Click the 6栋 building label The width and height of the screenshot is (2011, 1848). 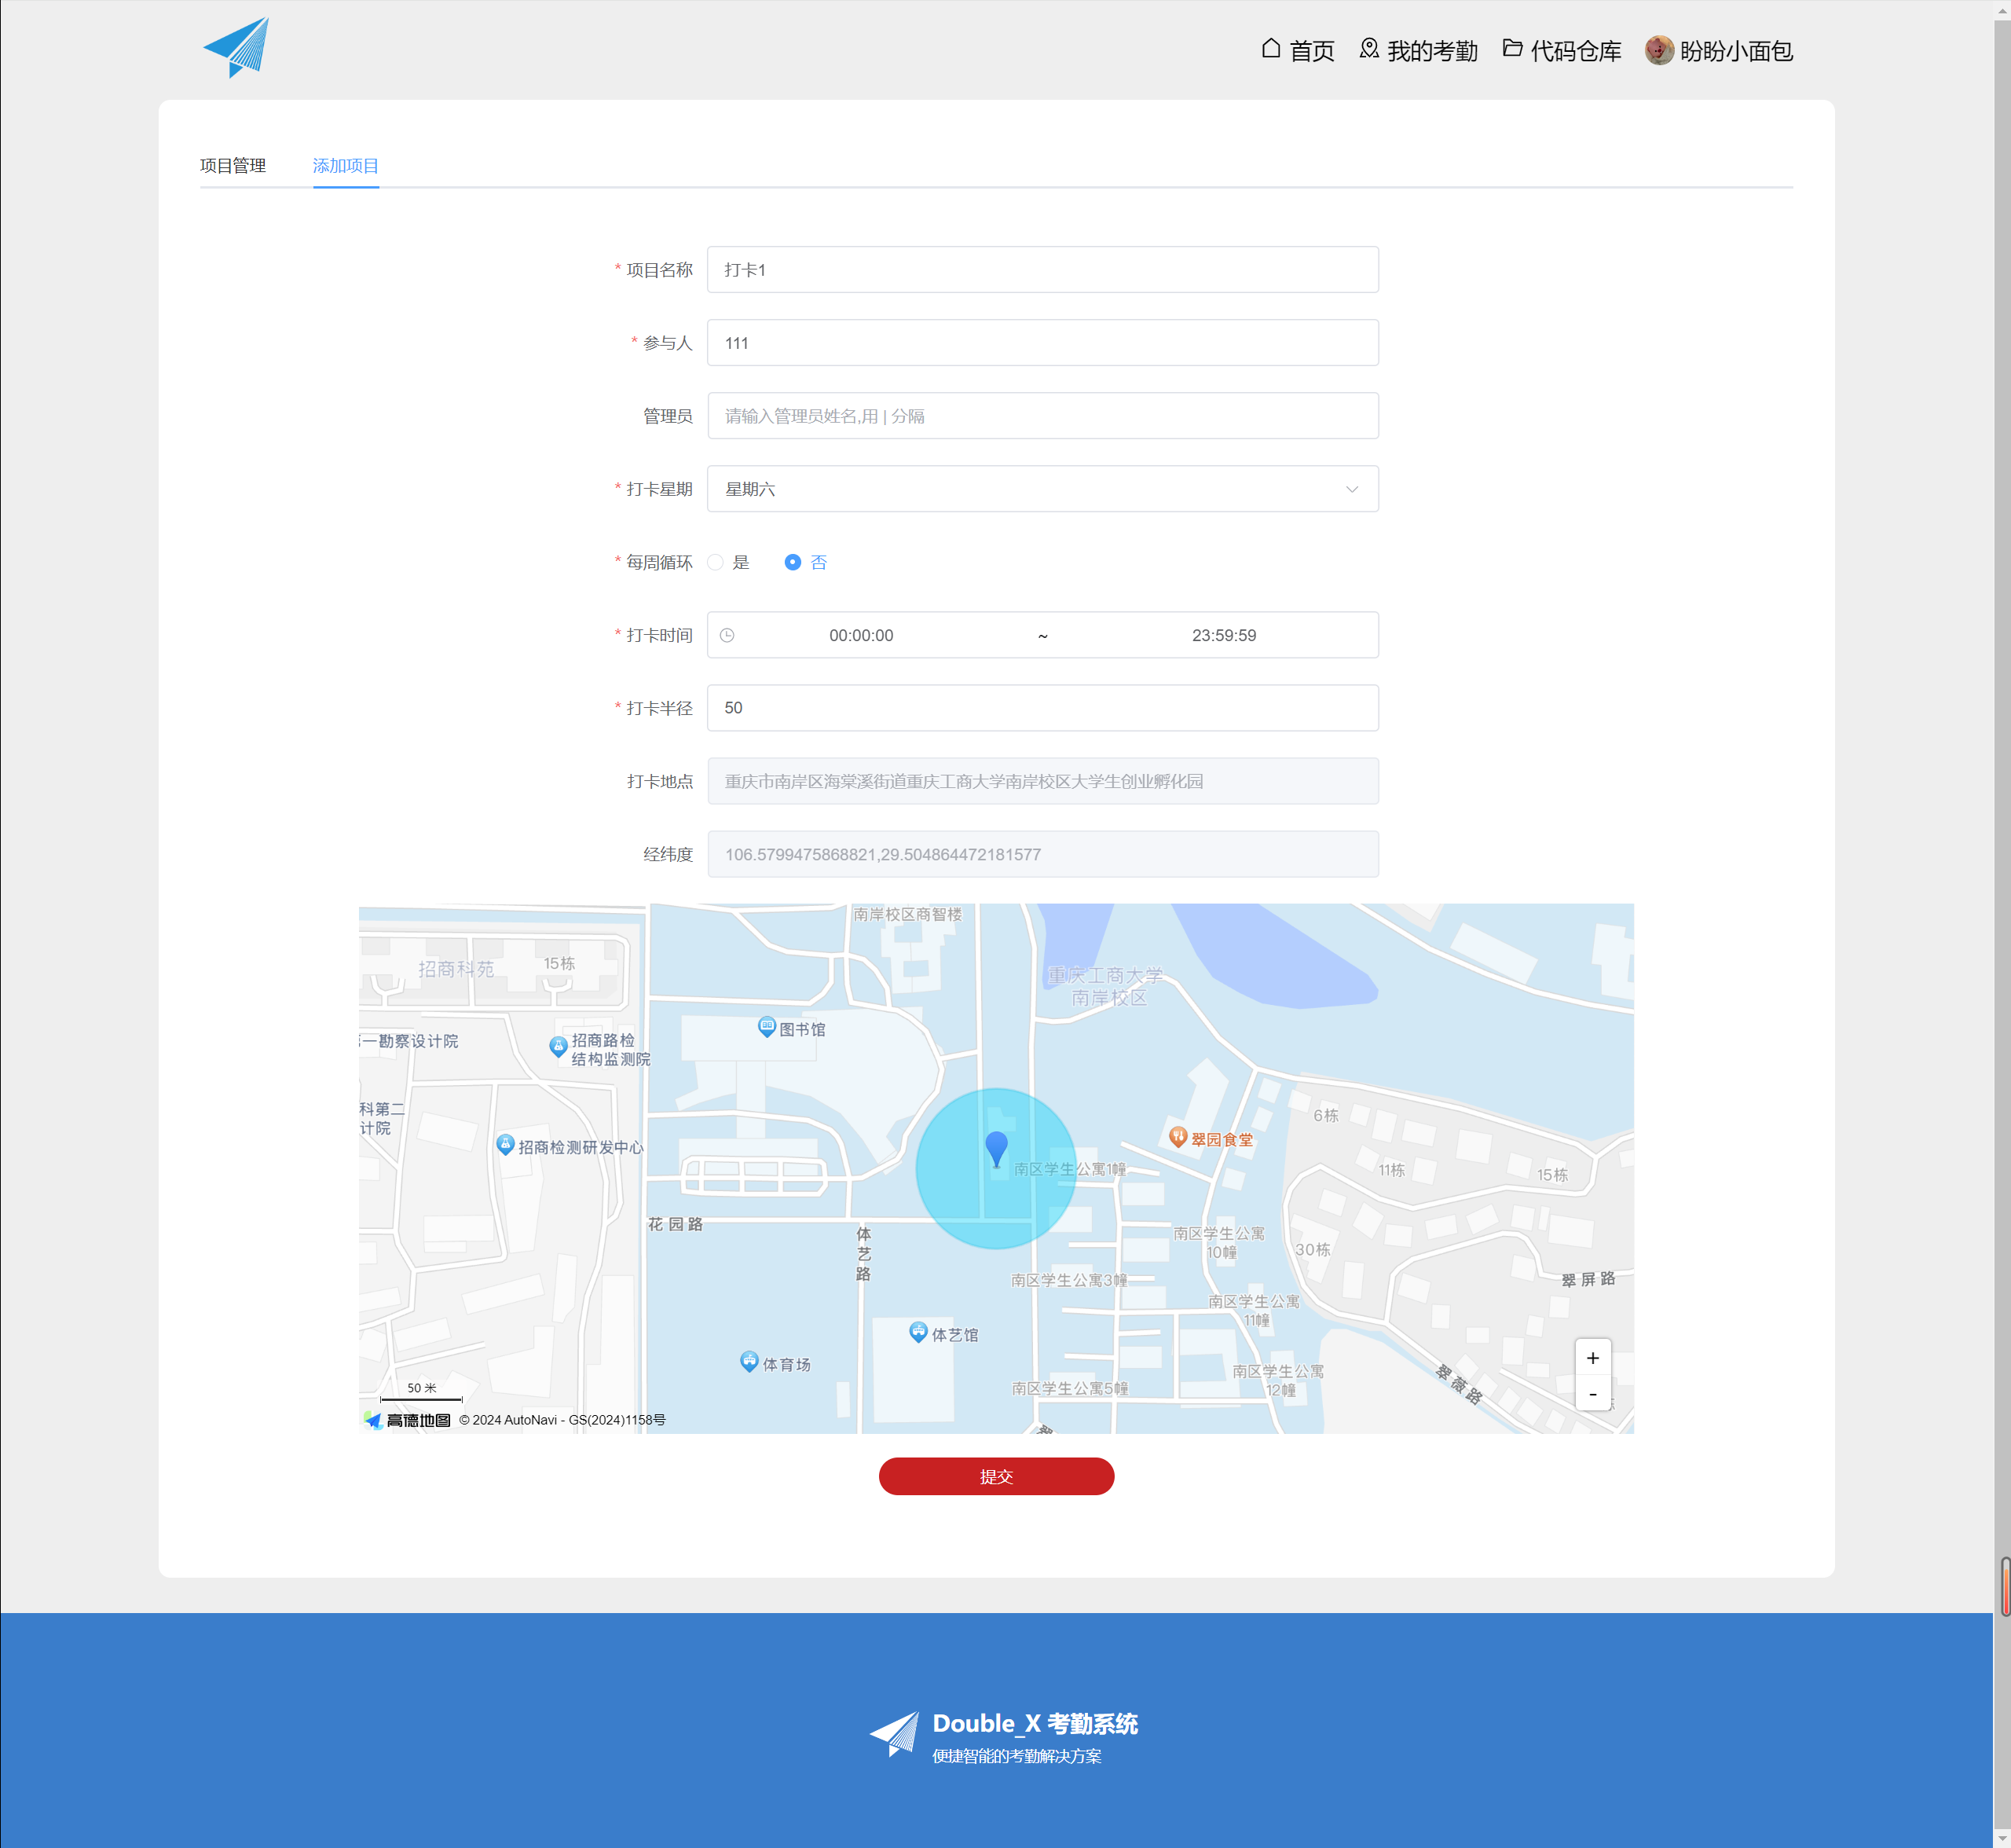coord(1326,1115)
